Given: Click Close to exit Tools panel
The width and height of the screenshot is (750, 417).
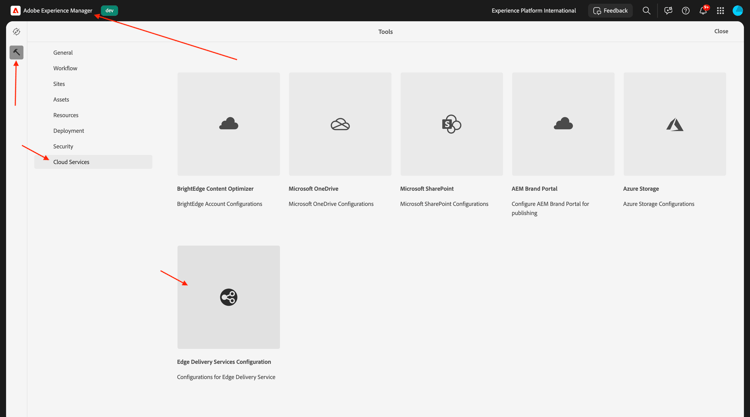Looking at the screenshot, I should (721, 31).
